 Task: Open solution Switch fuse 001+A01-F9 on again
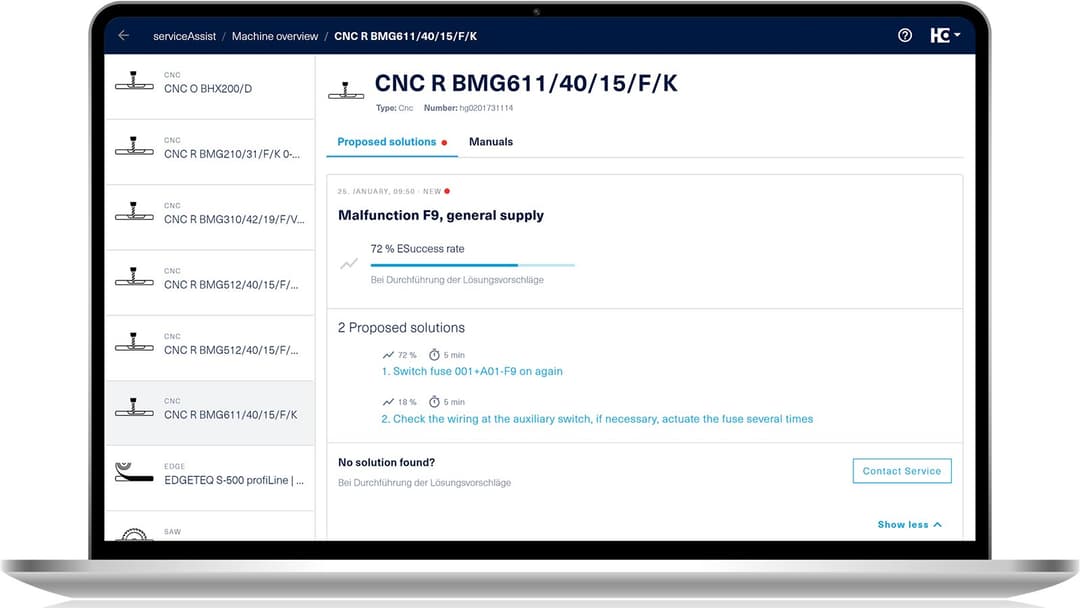pyautogui.click(x=472, y=371)
